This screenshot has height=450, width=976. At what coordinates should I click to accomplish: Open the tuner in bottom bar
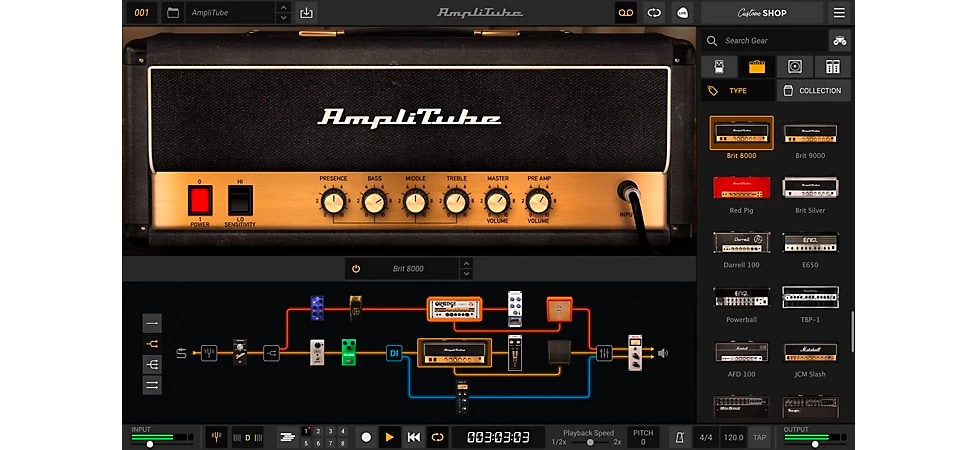pyautogui.click(x=217, y=437)
